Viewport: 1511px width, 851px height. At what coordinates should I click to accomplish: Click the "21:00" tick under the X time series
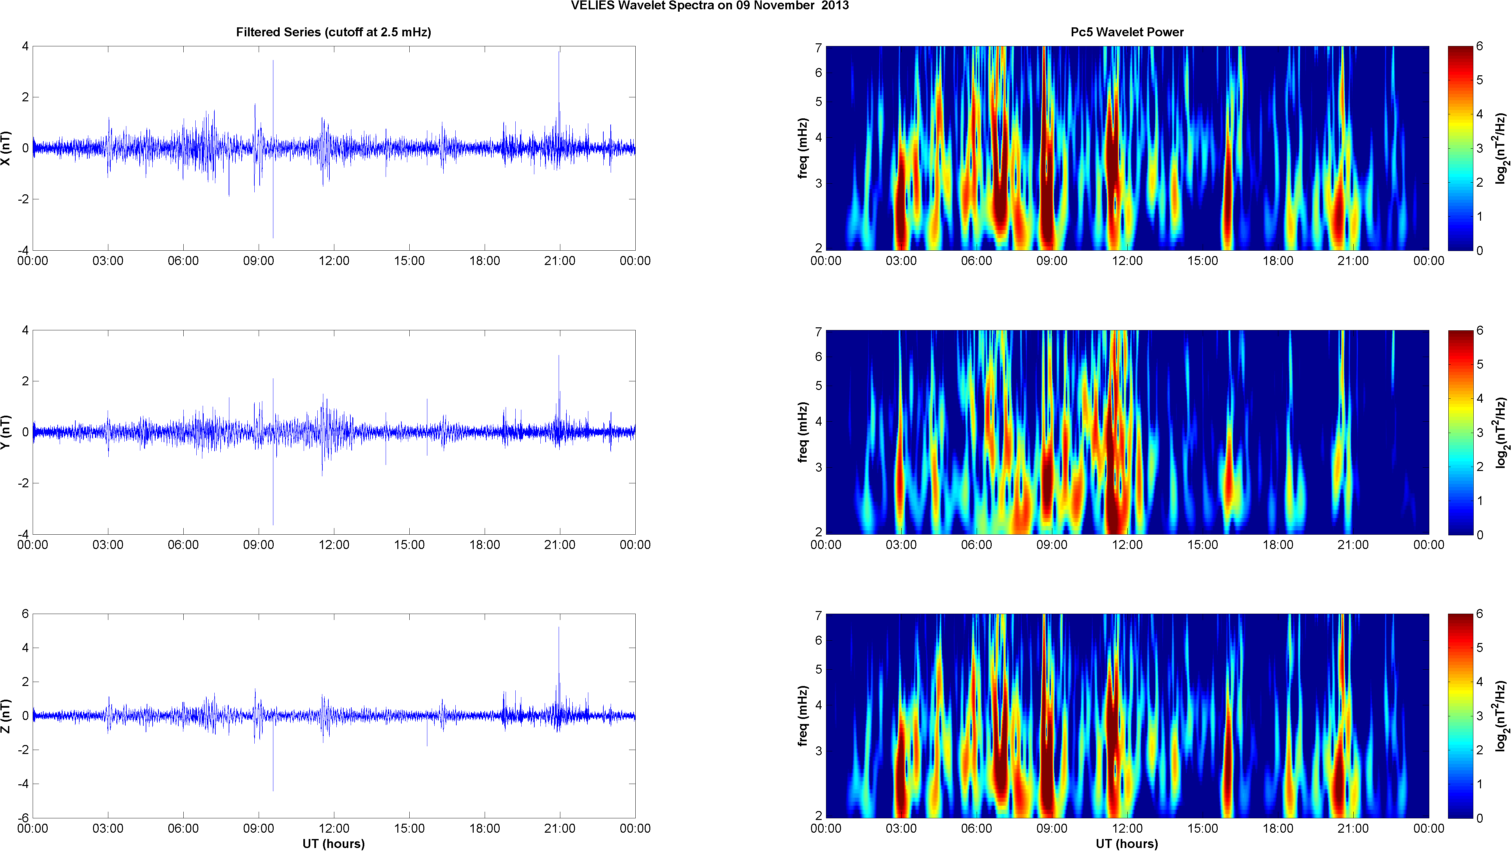[560, 261]
